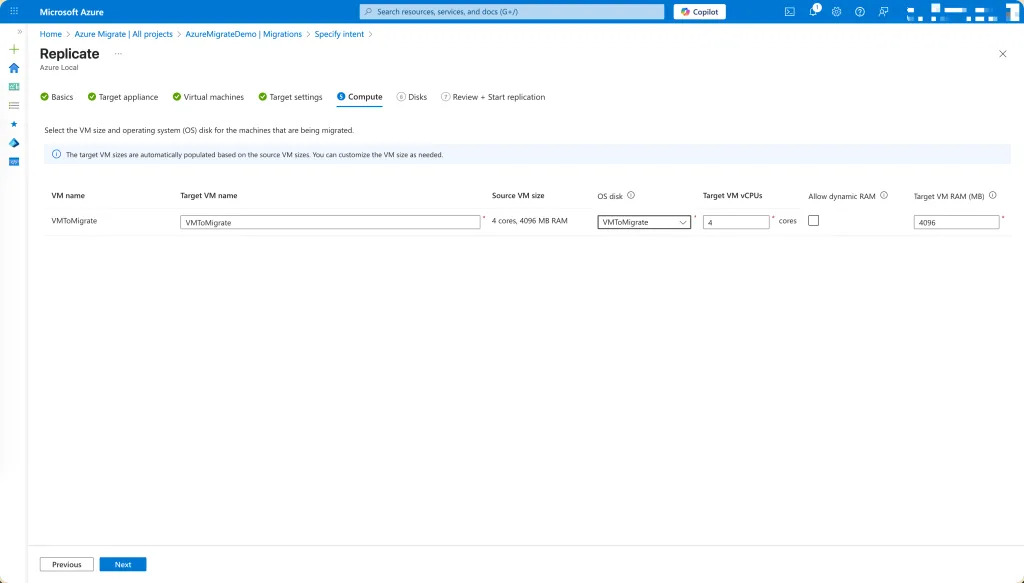The height and width of the screenshot is (583, 1024).
Task: Expand the left sidebar with the chevron
Action: coord(20,31)
